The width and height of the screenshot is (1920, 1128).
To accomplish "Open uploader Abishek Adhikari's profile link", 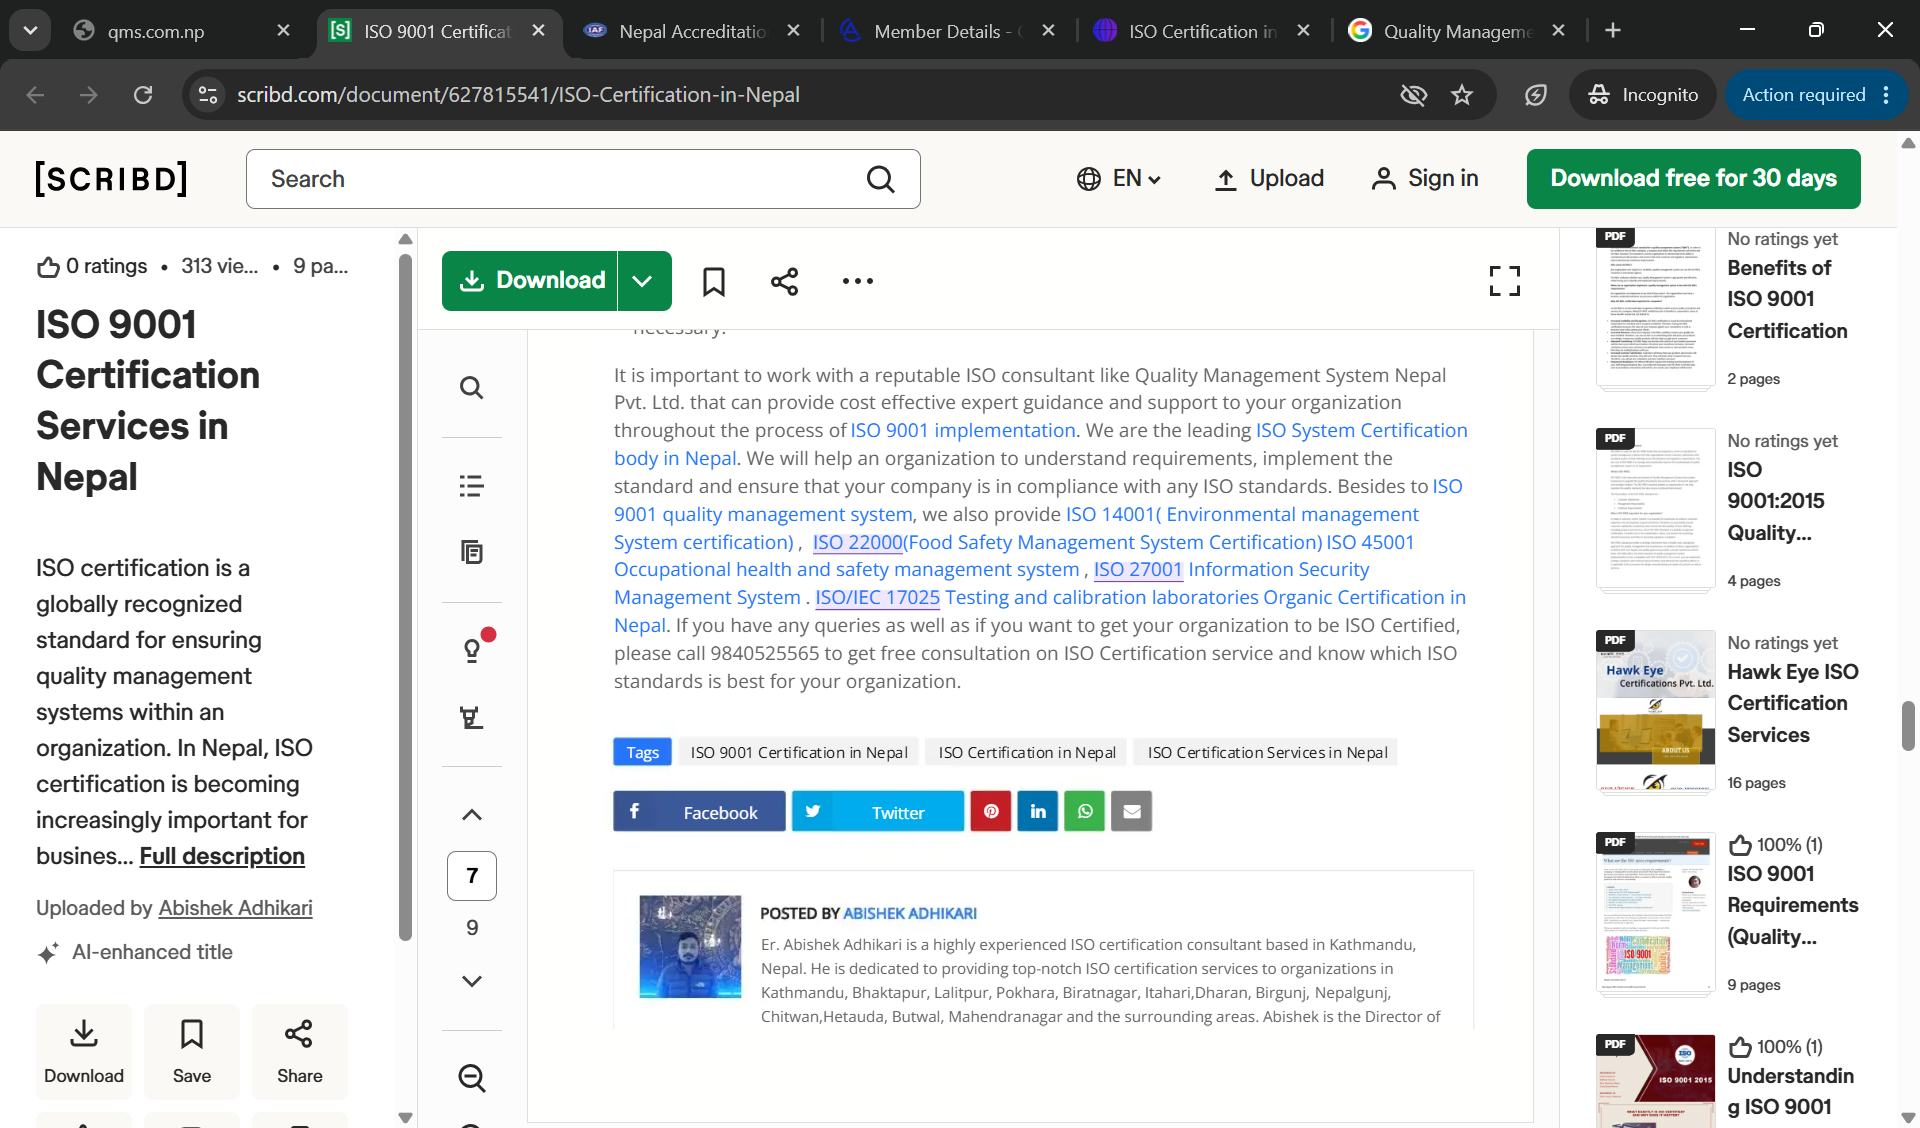I will pyautogui.click(x=236, y=908).
